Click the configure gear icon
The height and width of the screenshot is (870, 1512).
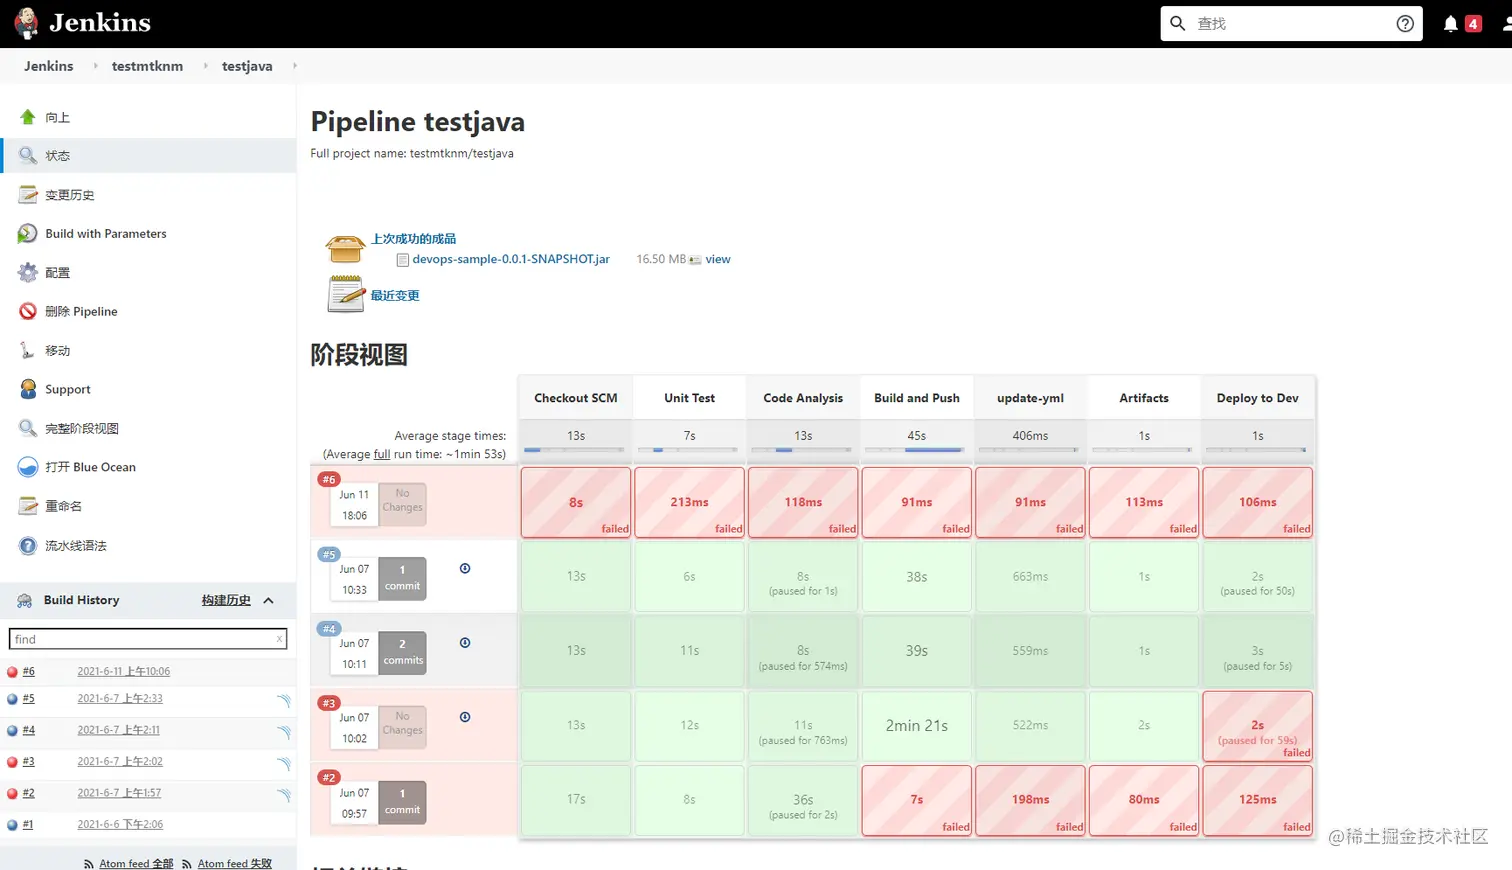[28, 272]
